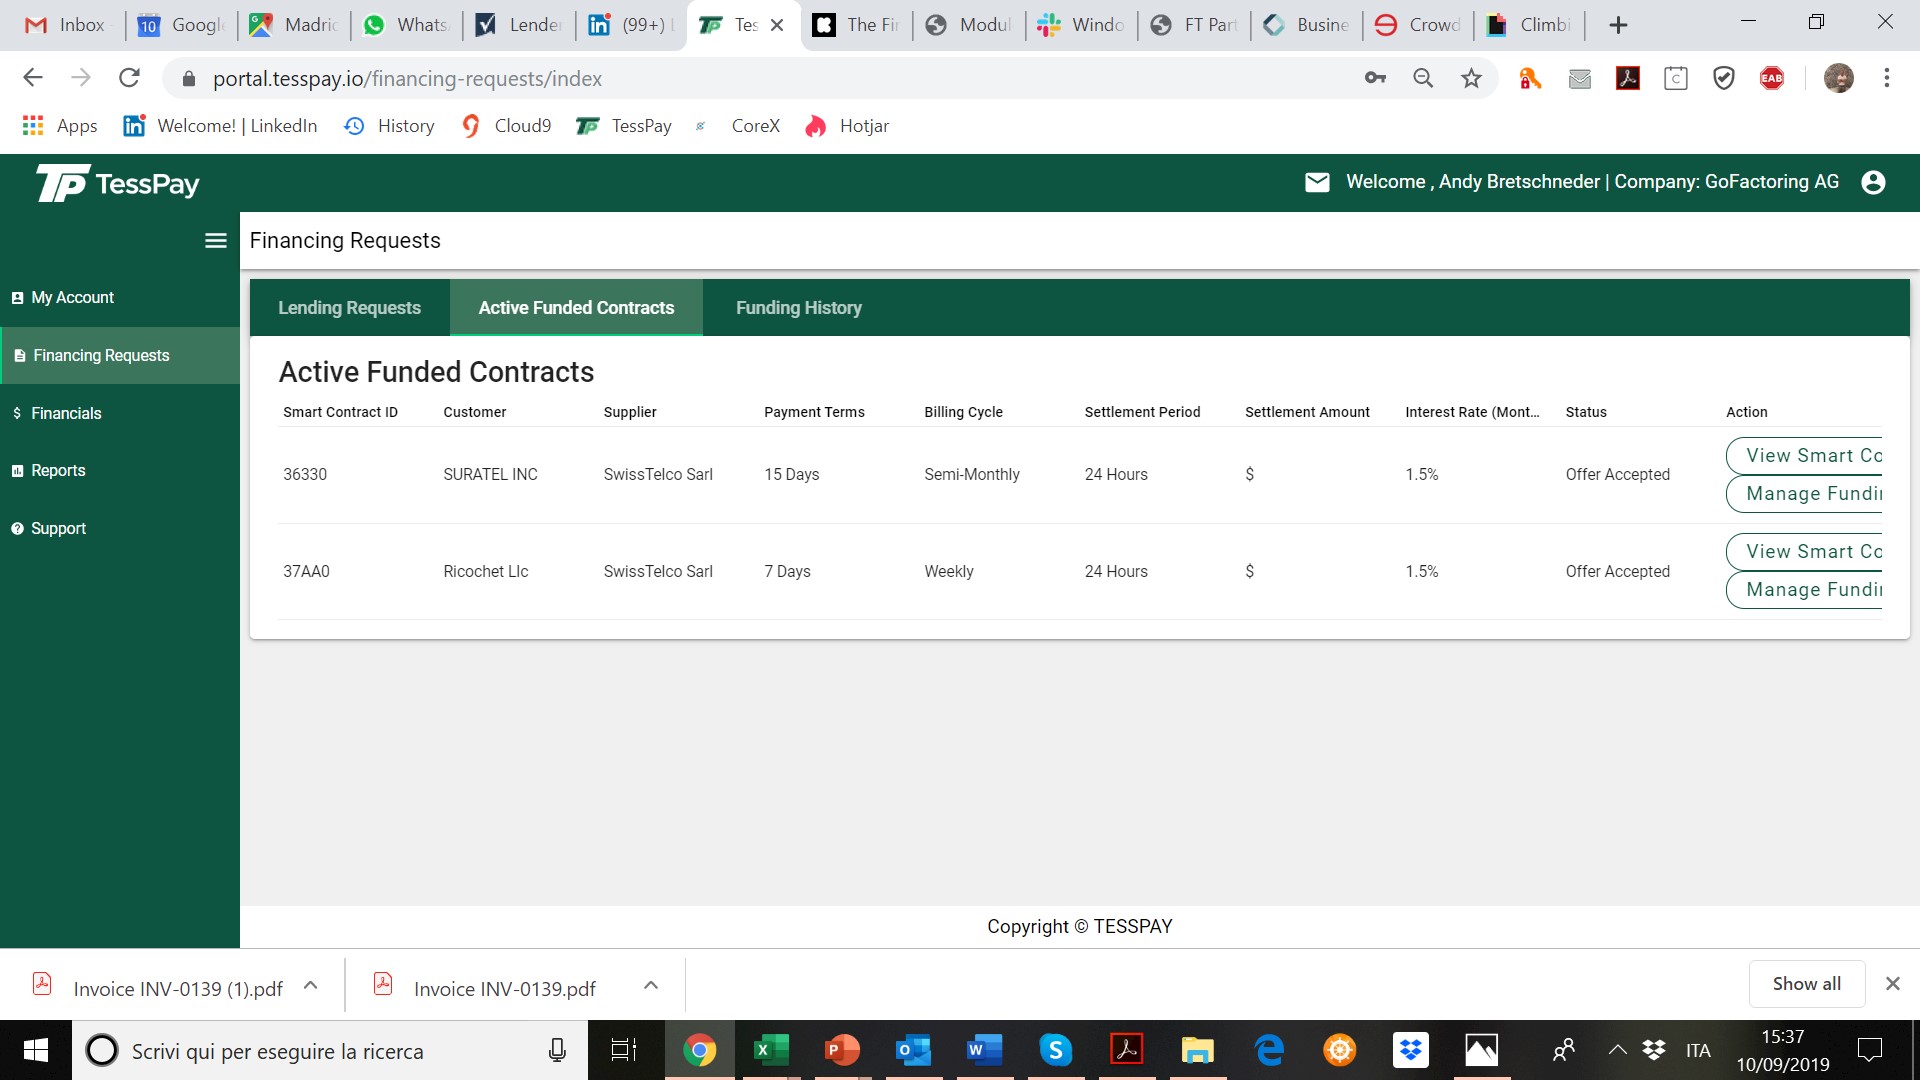Click the Chrome profile avatar

click(1839, 78)
